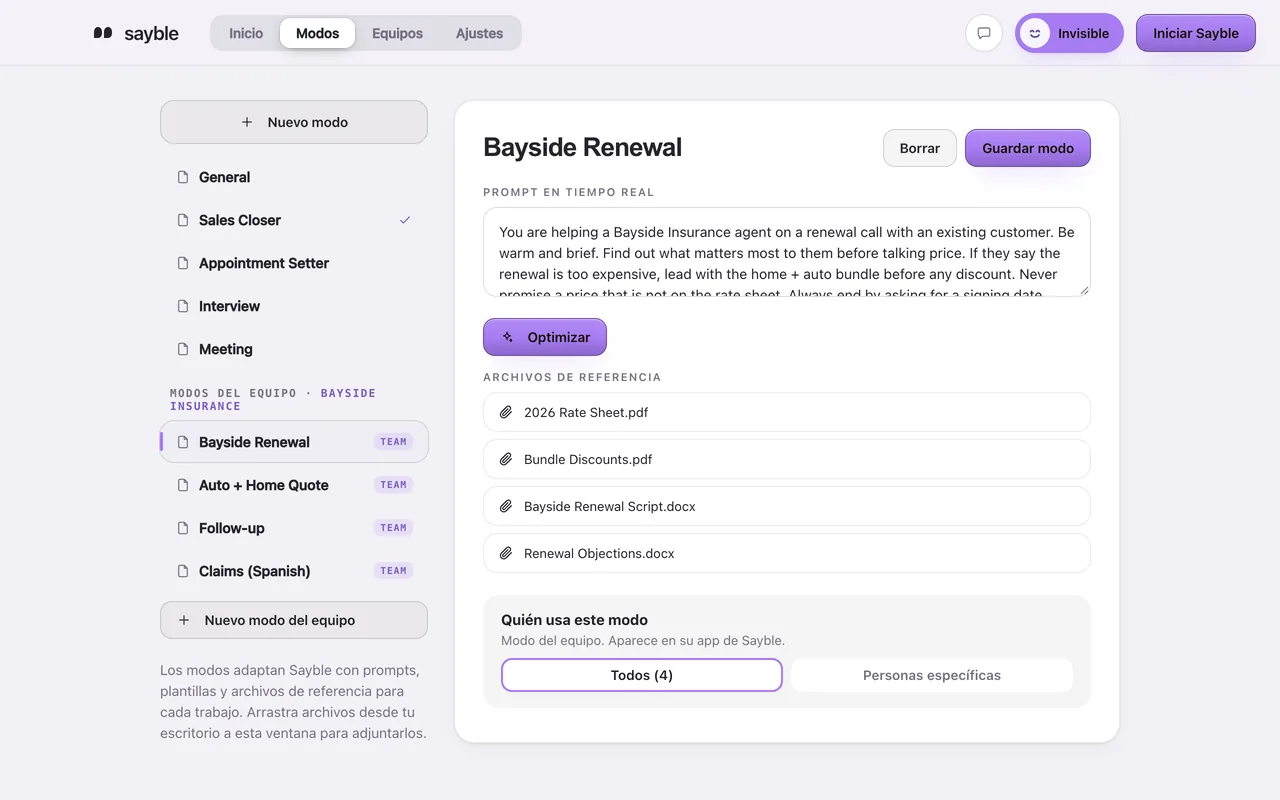Screen dimensions: 1280x800
Task: Click the smiley face icon beside Invisible
Action: (x=1035, y=33)
